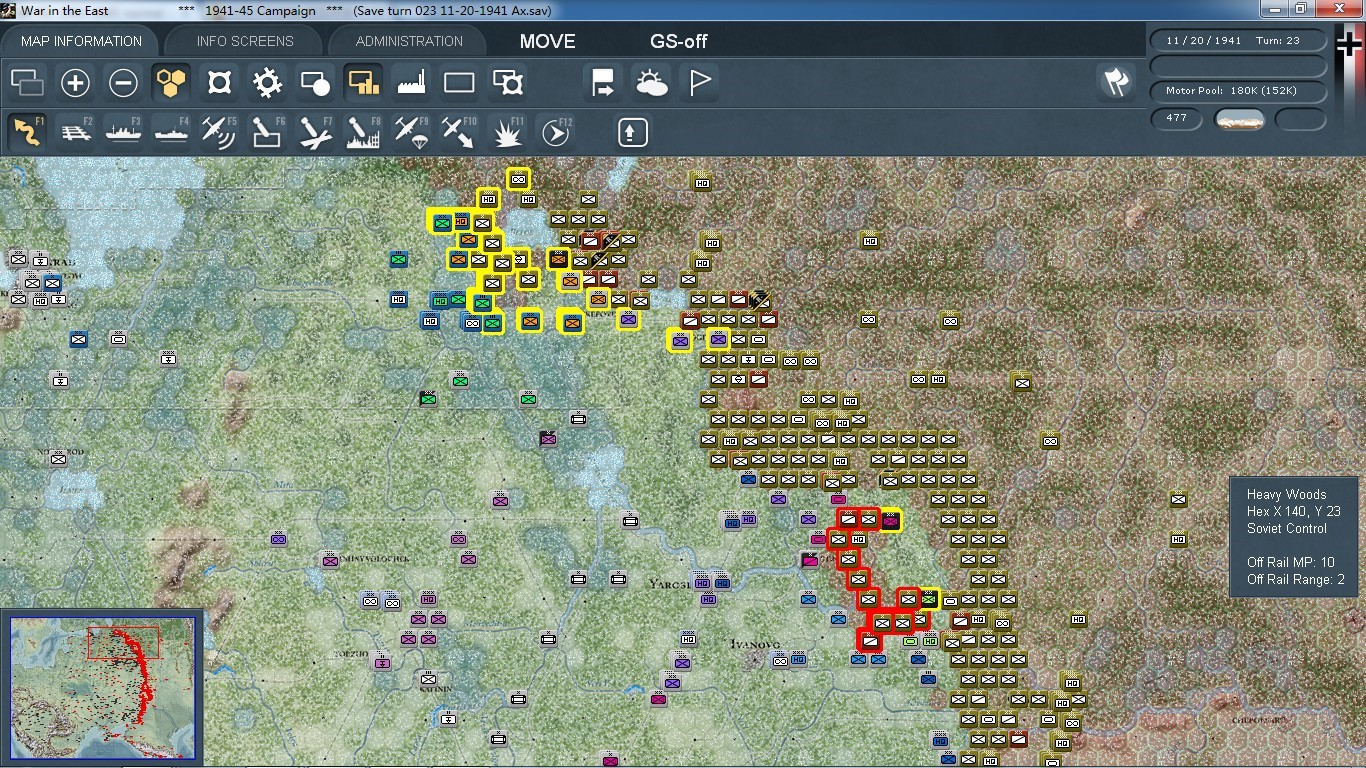Zoom in with the plus icon
Viewport: 1366px width, 768px height.
point(75,83)
